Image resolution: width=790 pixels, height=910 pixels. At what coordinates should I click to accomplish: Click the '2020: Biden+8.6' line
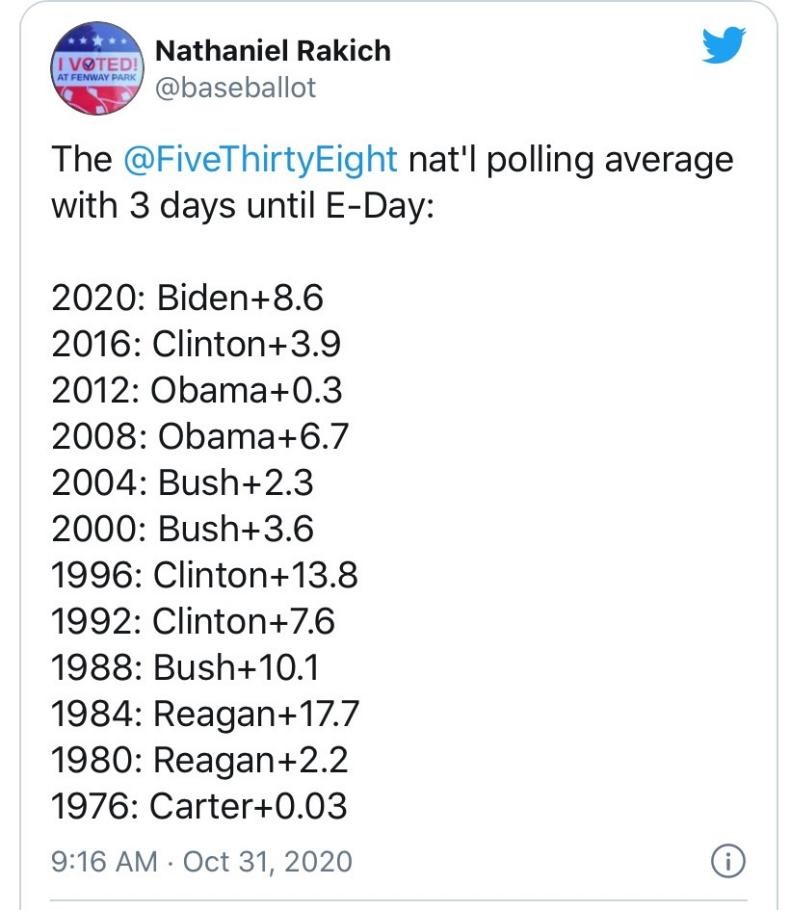(x=188, y=298)
